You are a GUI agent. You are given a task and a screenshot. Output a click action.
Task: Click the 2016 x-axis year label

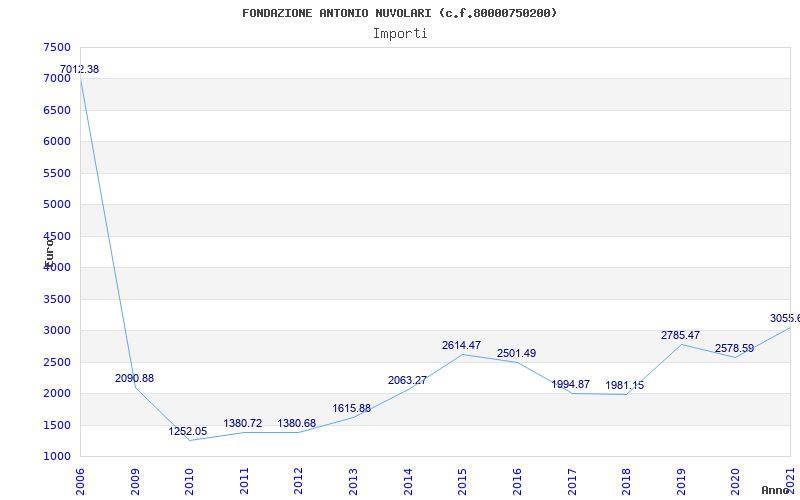point(517,482)
